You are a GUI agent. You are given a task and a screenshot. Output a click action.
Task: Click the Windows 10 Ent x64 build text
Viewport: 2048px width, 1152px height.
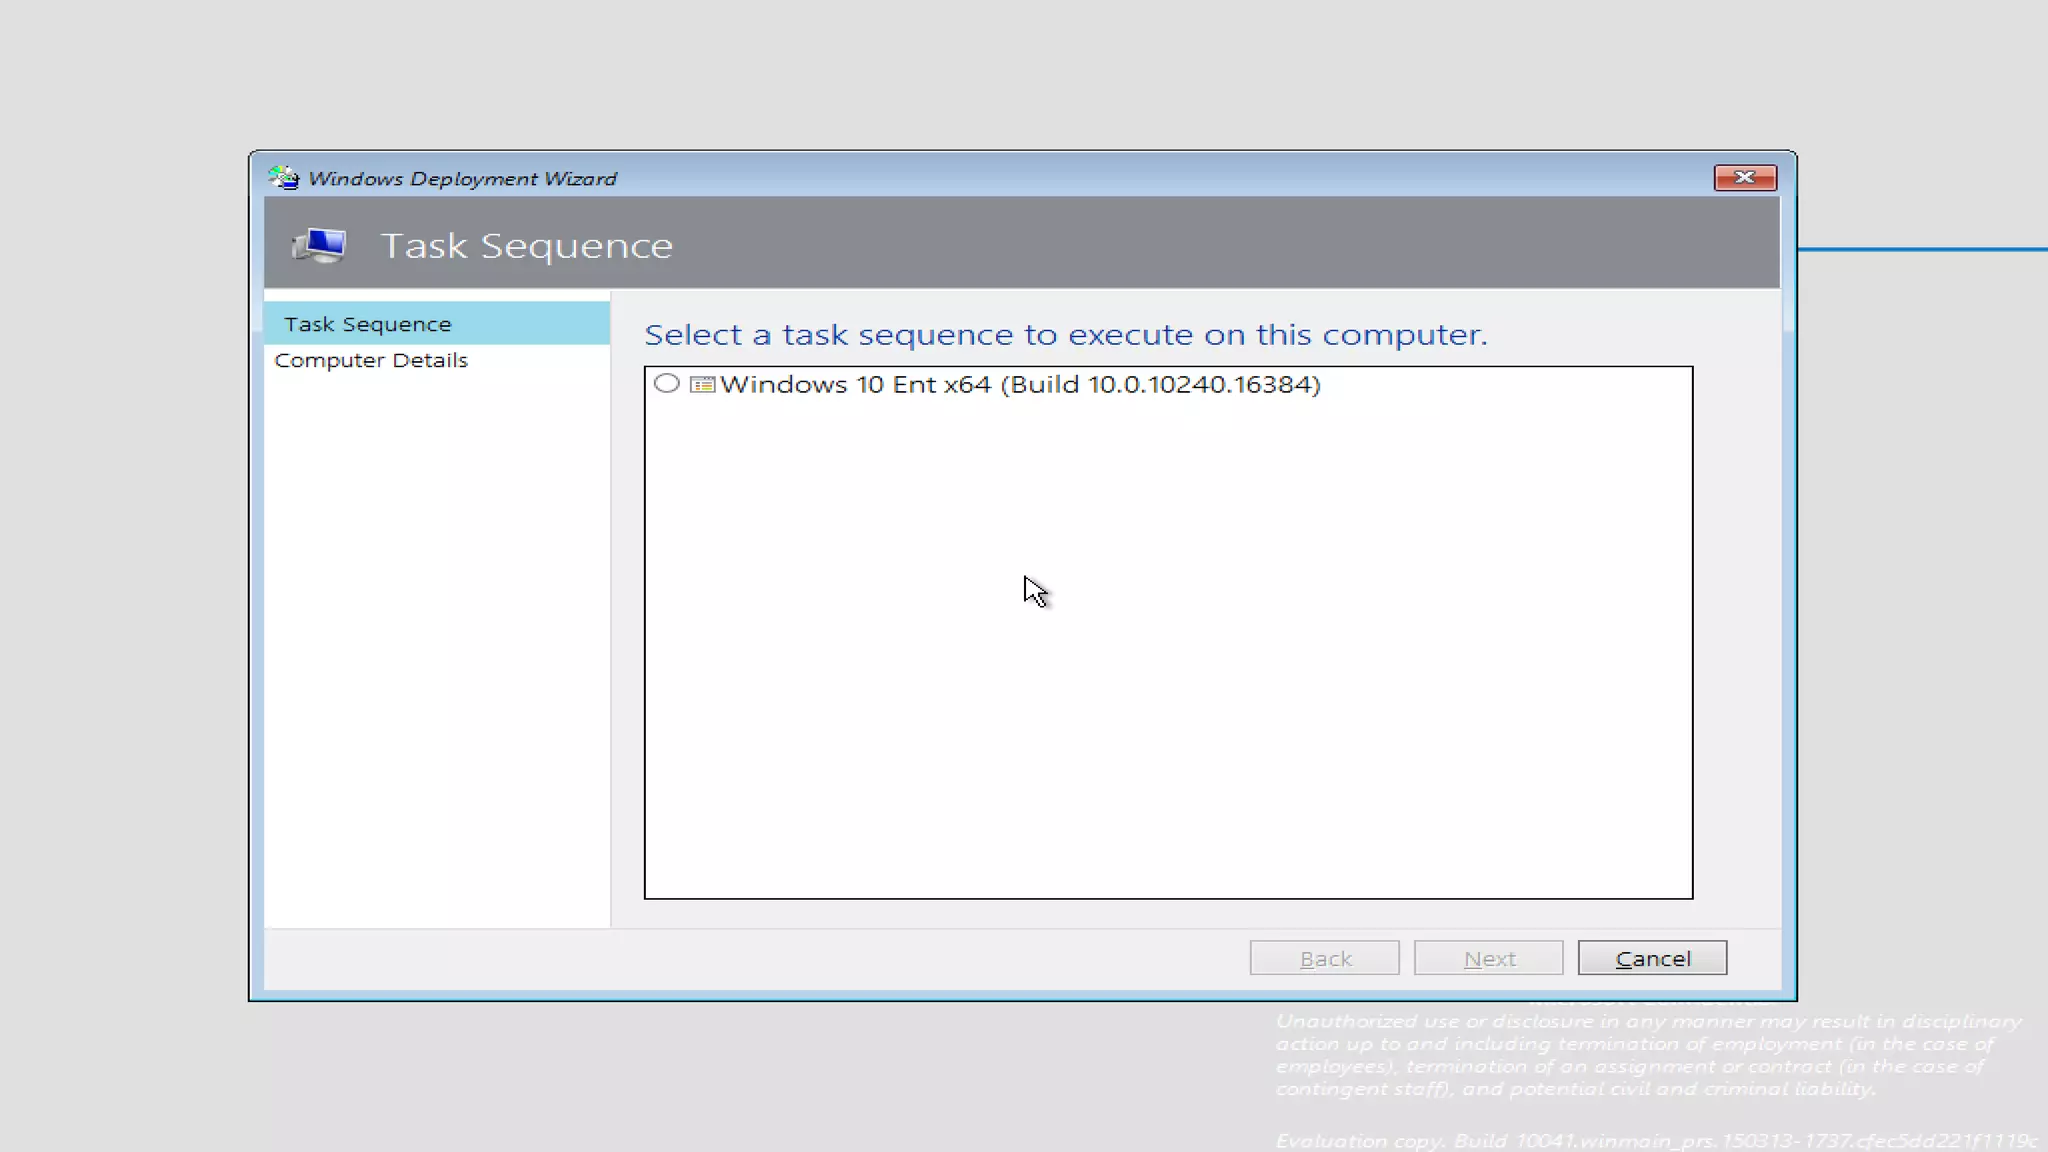[1020, 385]
